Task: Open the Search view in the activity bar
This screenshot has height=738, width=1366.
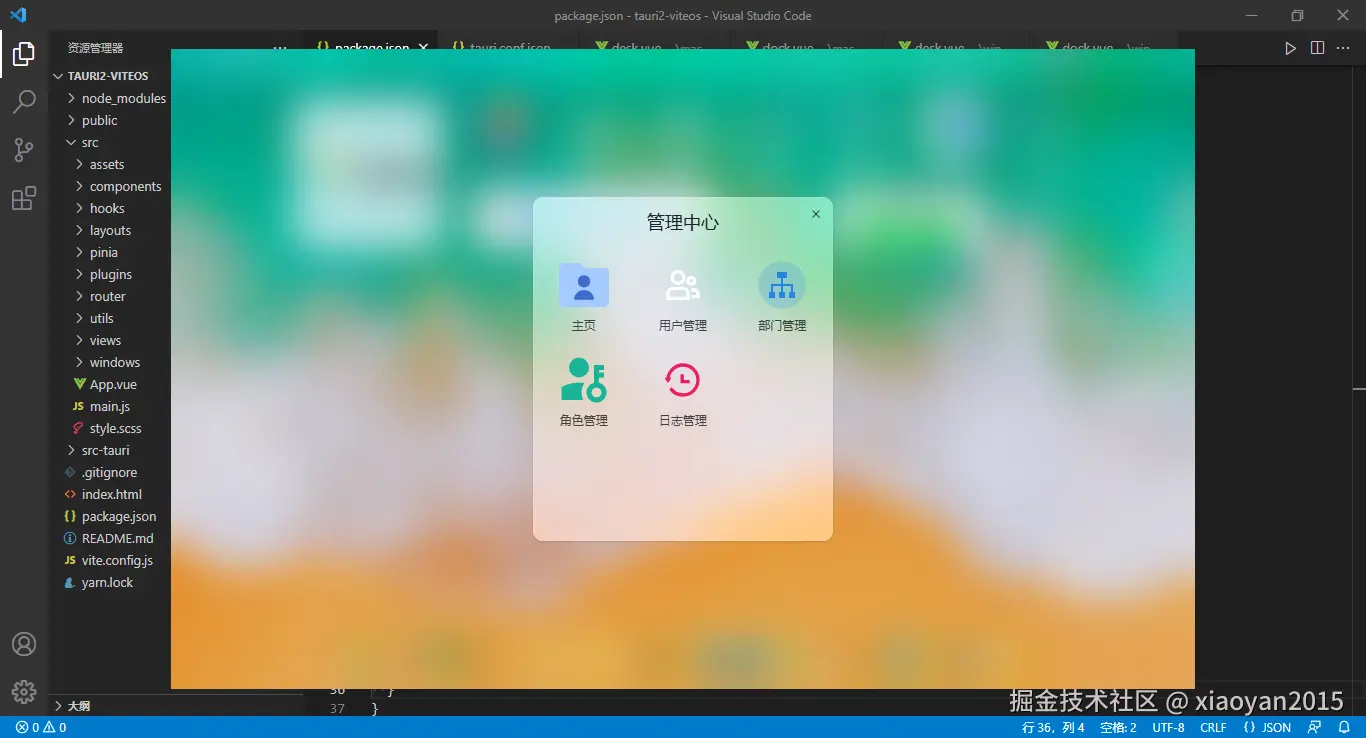Action: pos(24,101)
